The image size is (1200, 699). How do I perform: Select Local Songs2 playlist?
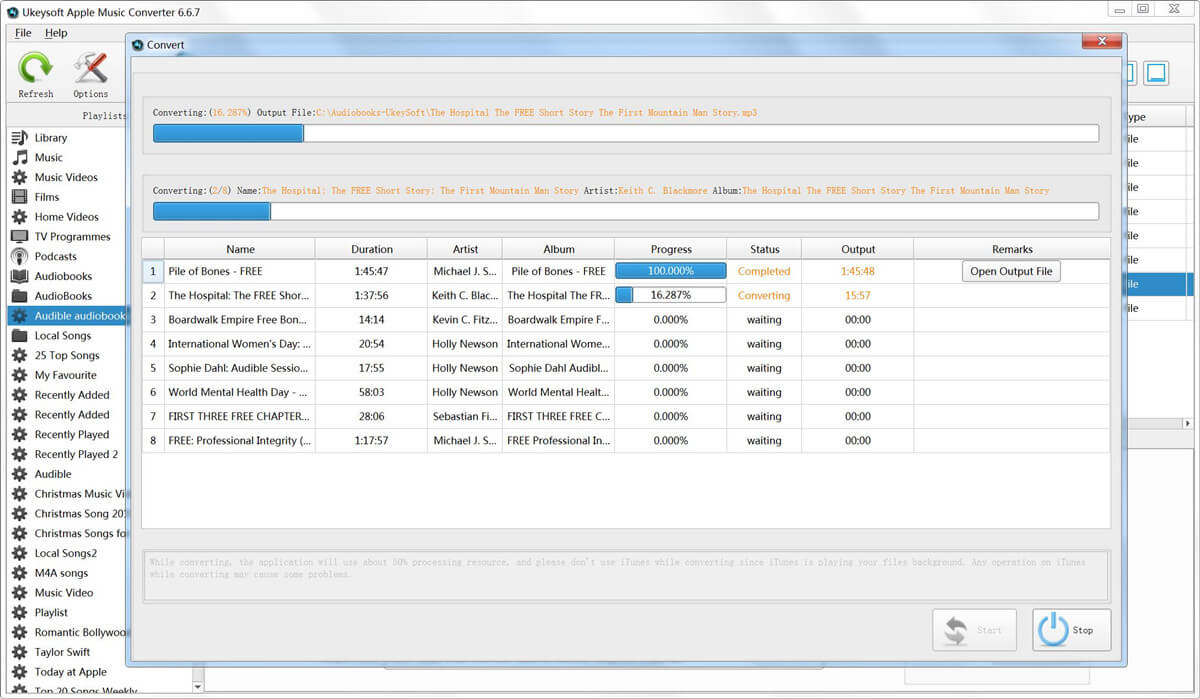(x=66, y=553)
